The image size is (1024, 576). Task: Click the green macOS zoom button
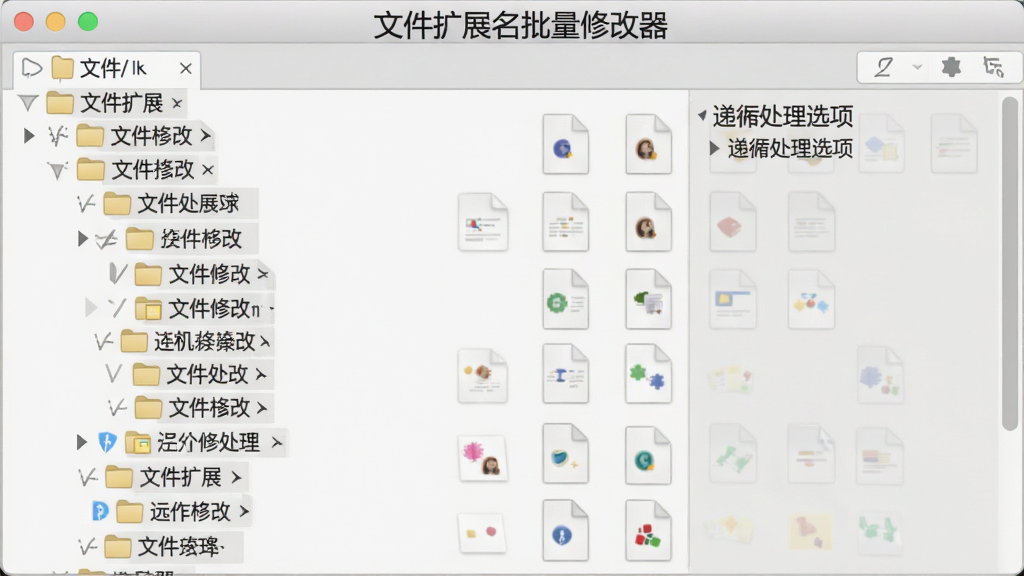click(88, 22)
